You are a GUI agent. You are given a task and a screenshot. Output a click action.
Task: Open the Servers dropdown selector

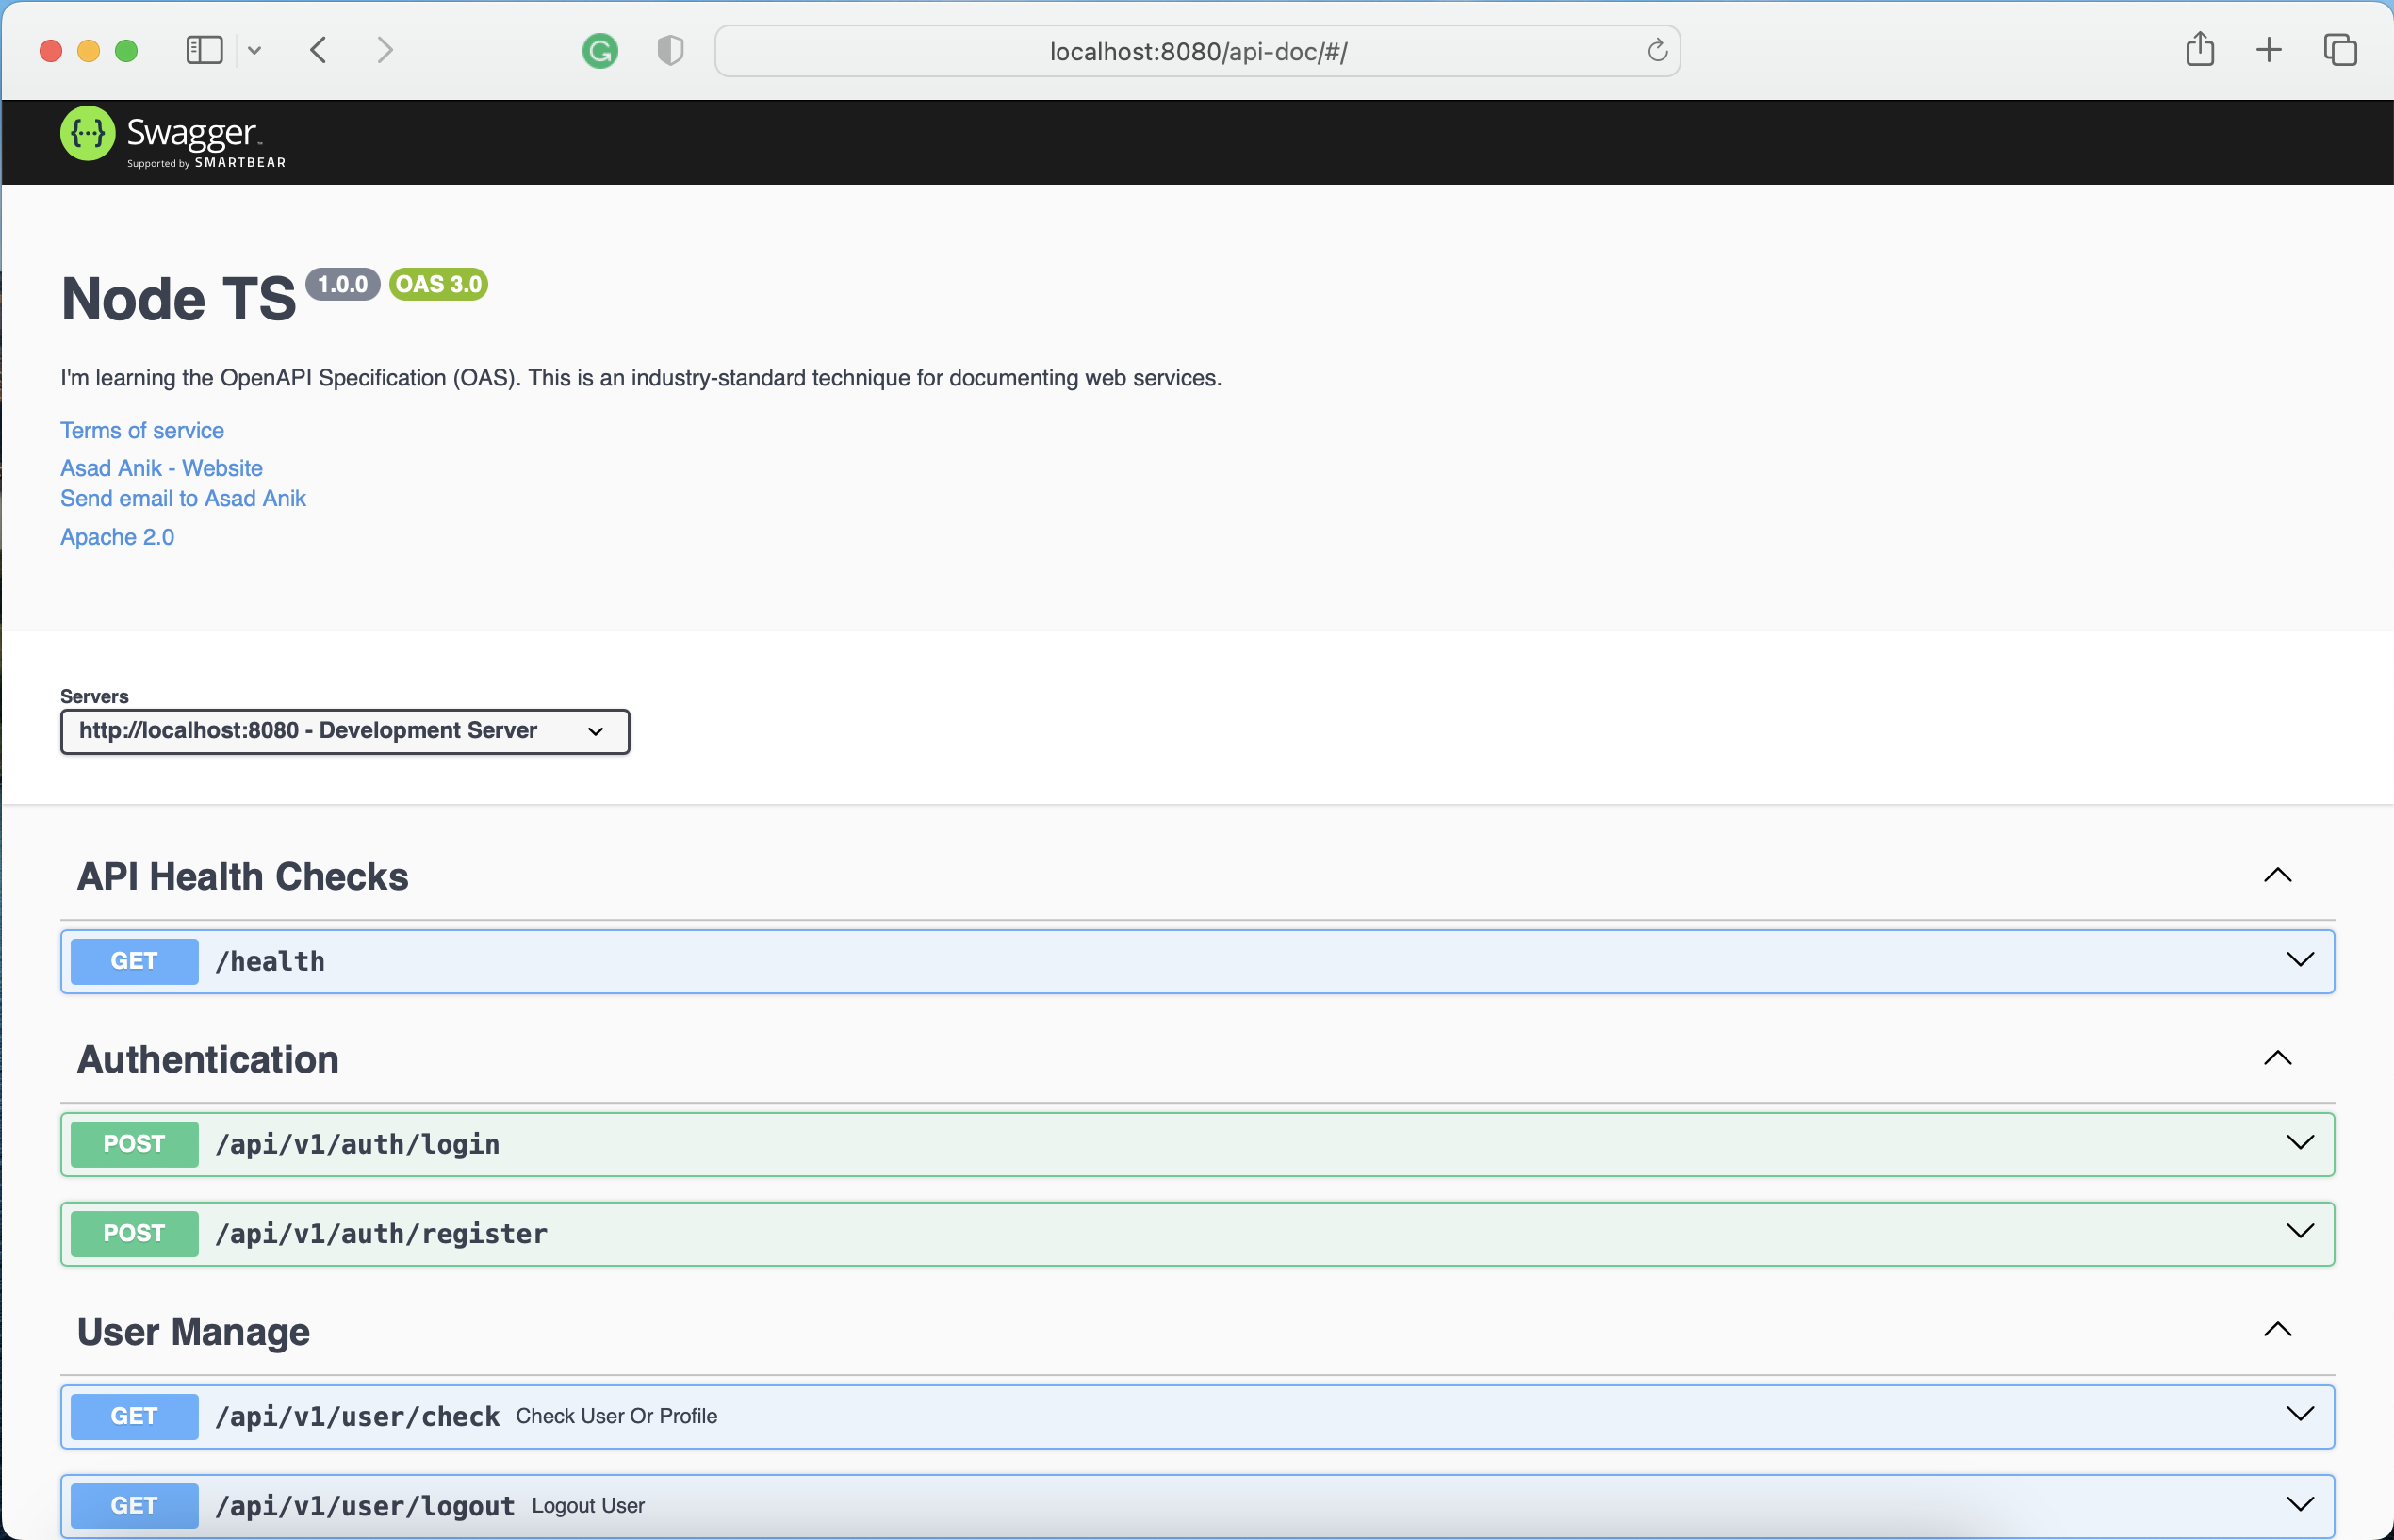345,731
